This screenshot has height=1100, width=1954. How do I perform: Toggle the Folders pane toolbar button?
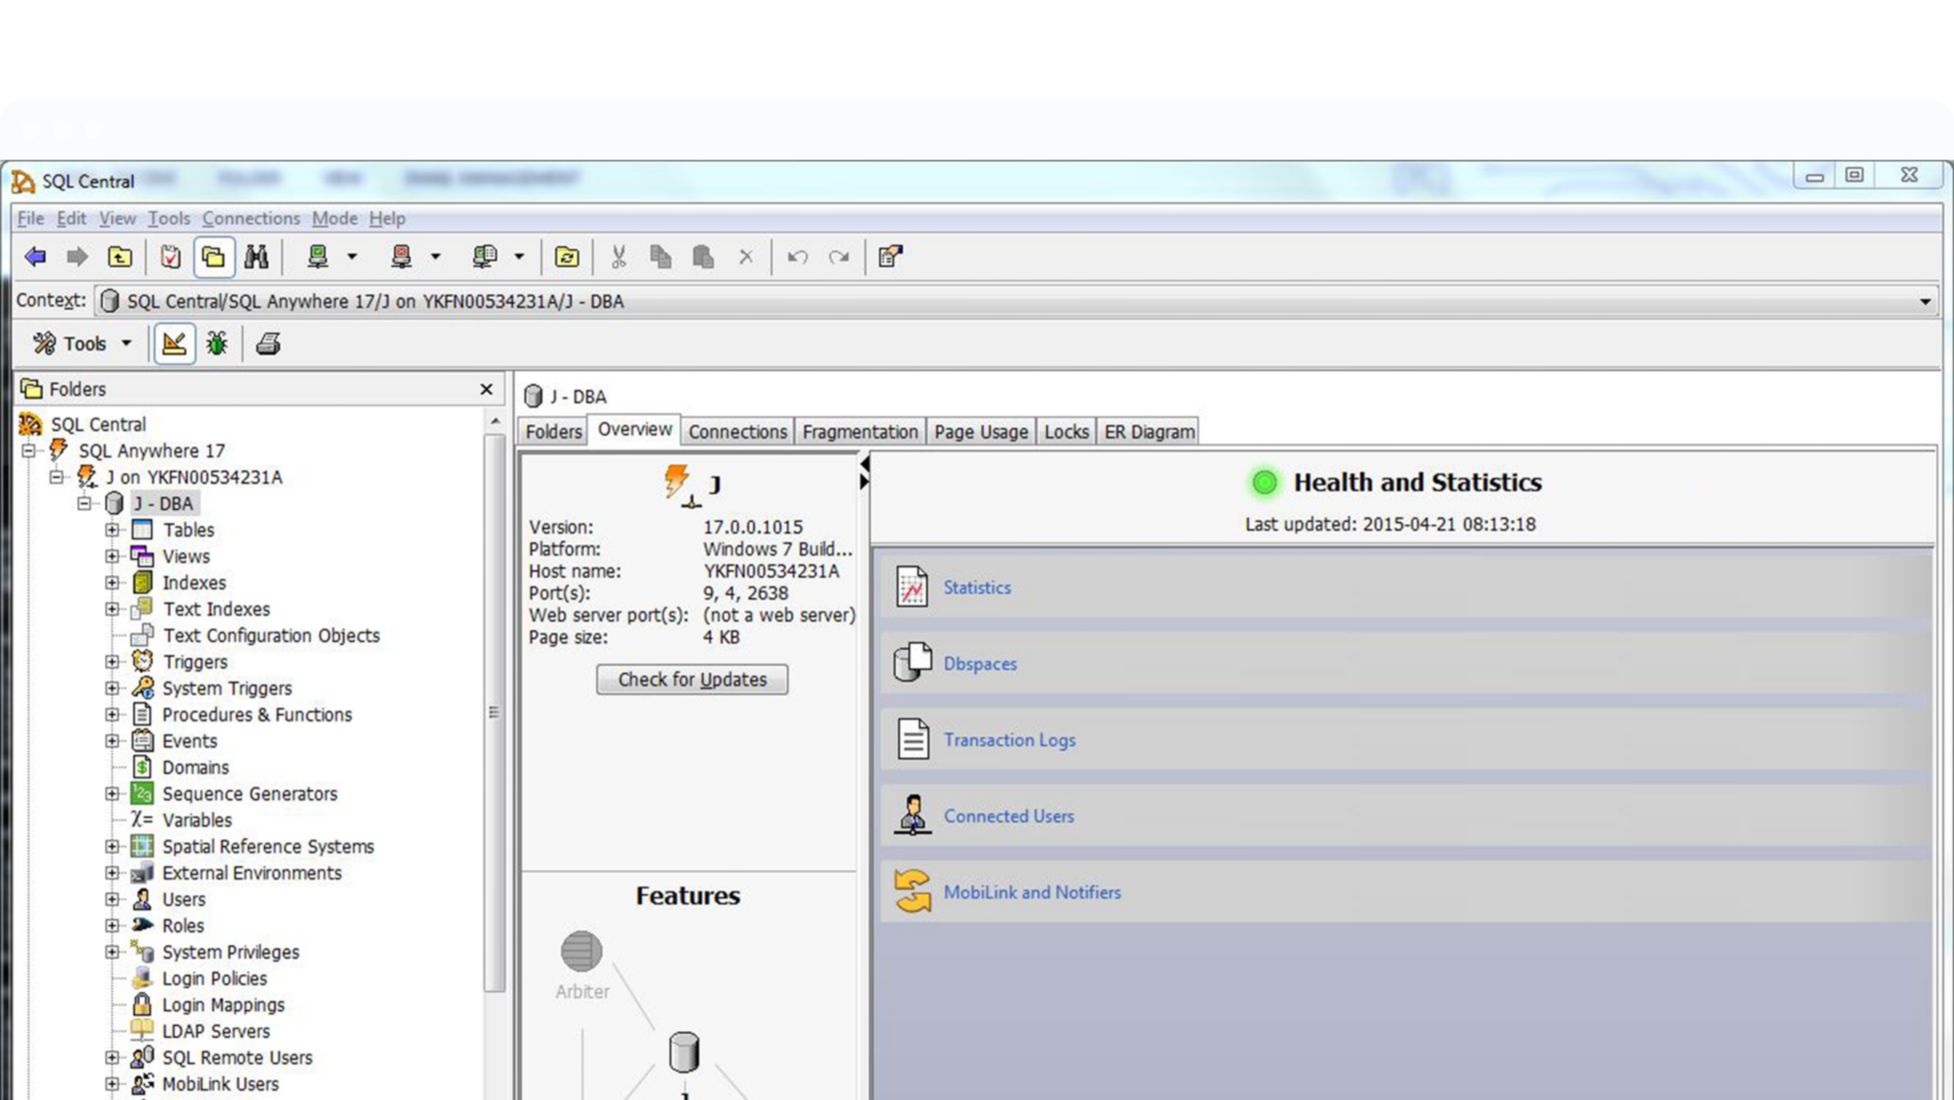point(213,257)
